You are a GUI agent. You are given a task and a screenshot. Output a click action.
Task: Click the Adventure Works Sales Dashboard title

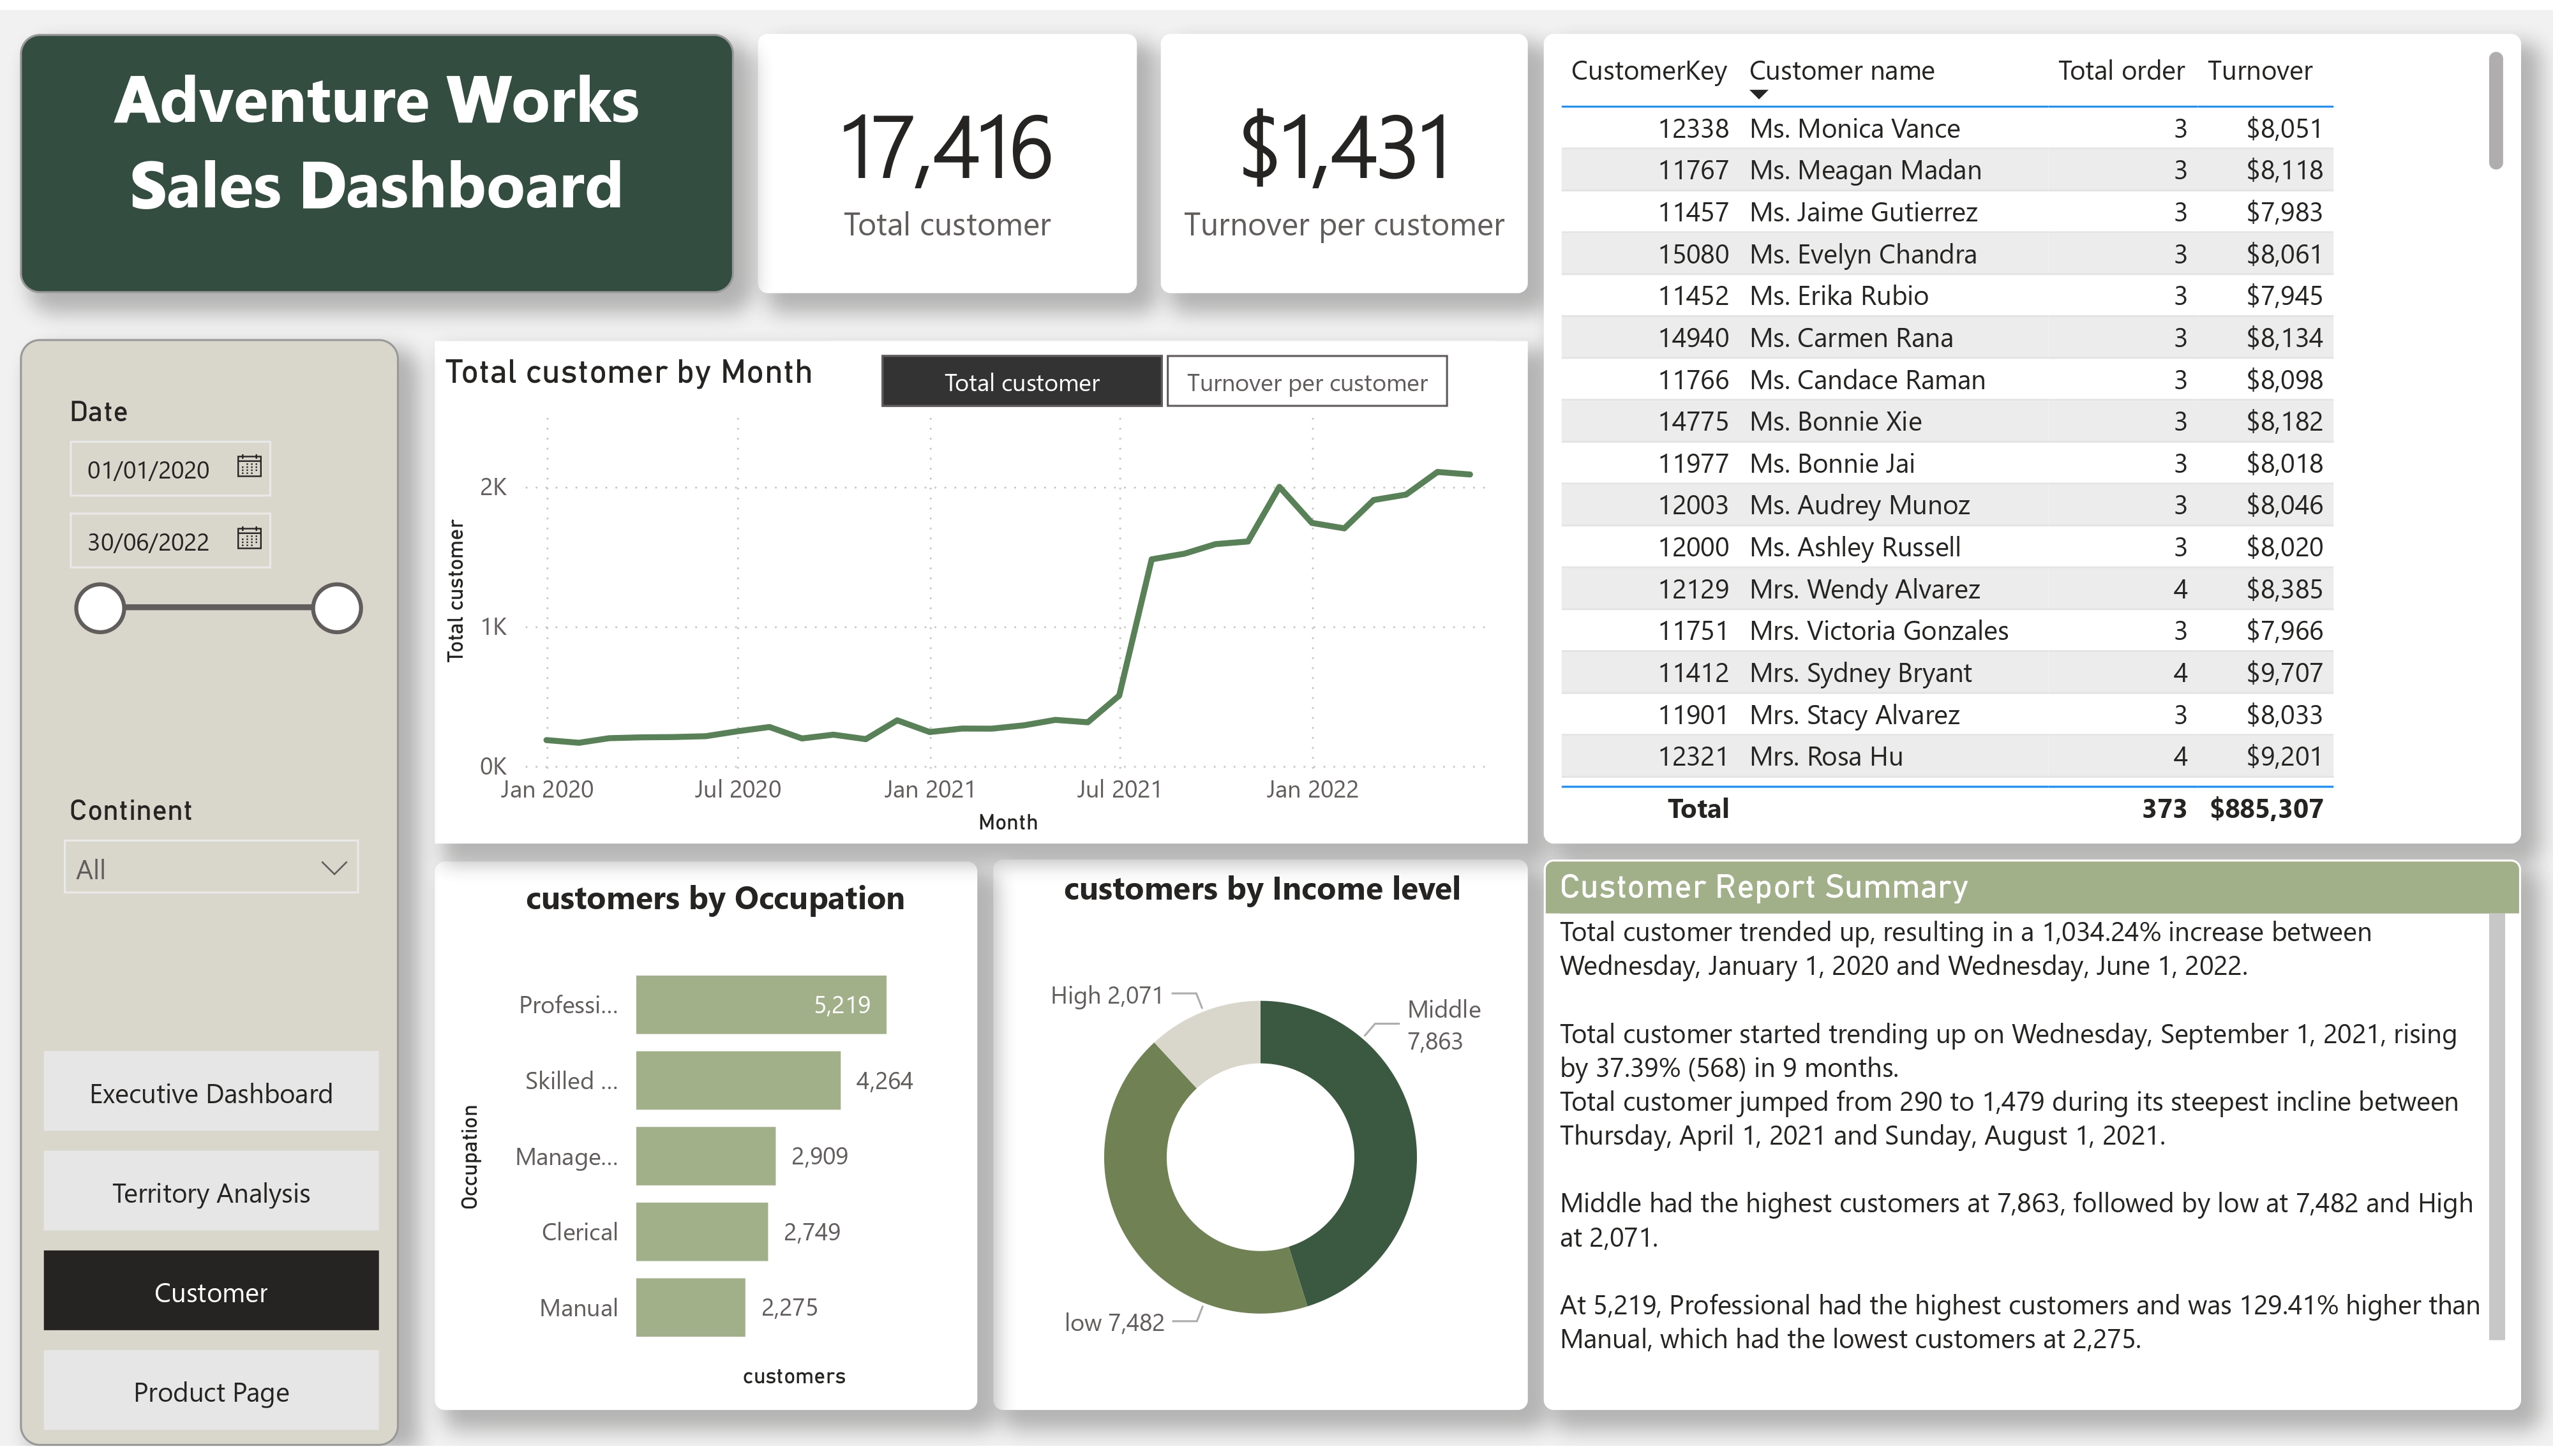pyautogui.click(x=376, y=143)
